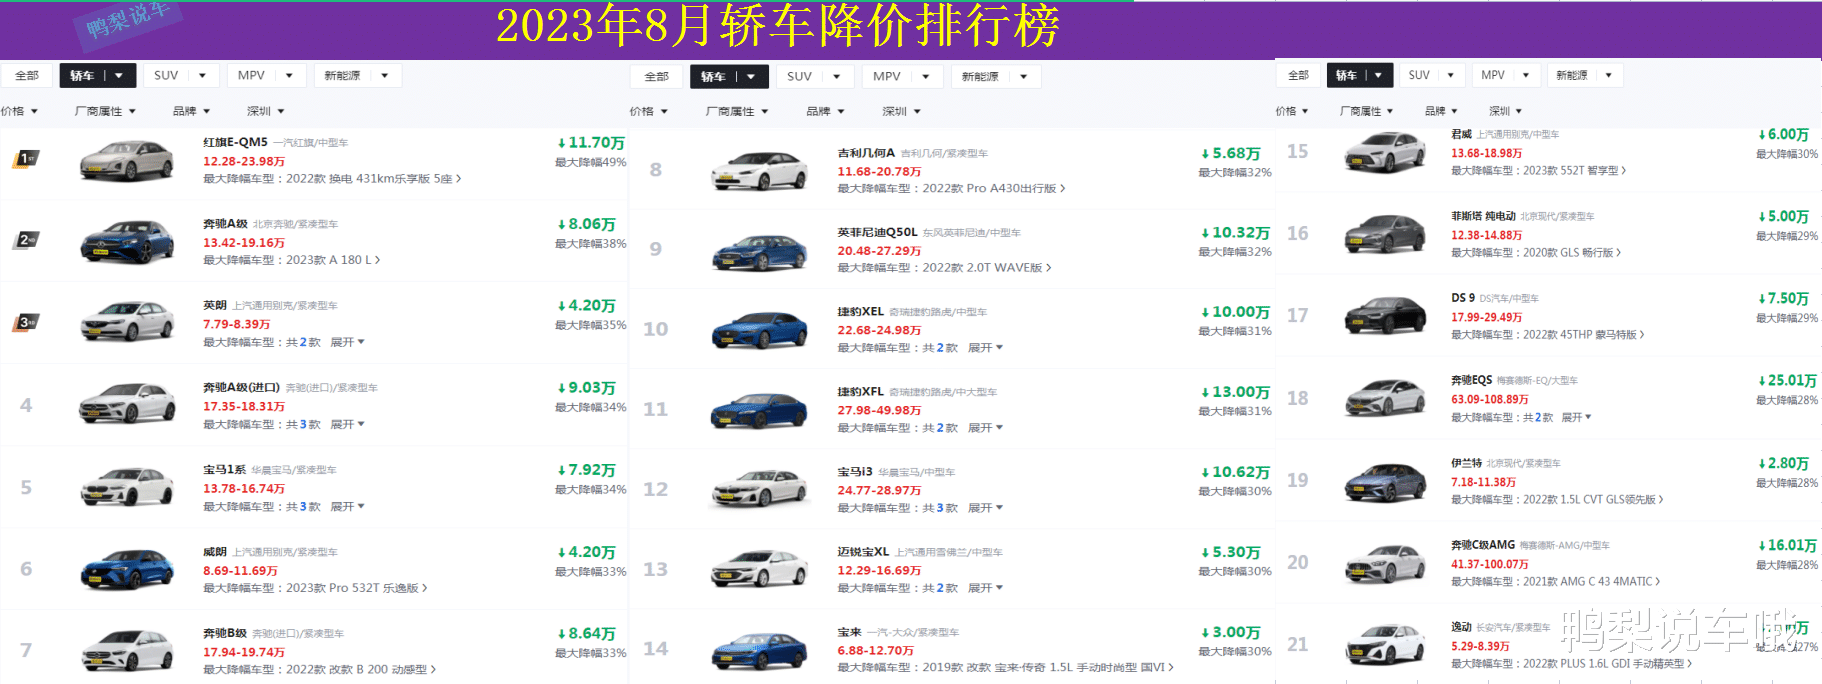The width and height of the screenshot is (1822, 684).
Task: Select the 全部 tab in the left panel
Action: pyautogui.click(x=27, y=75)
